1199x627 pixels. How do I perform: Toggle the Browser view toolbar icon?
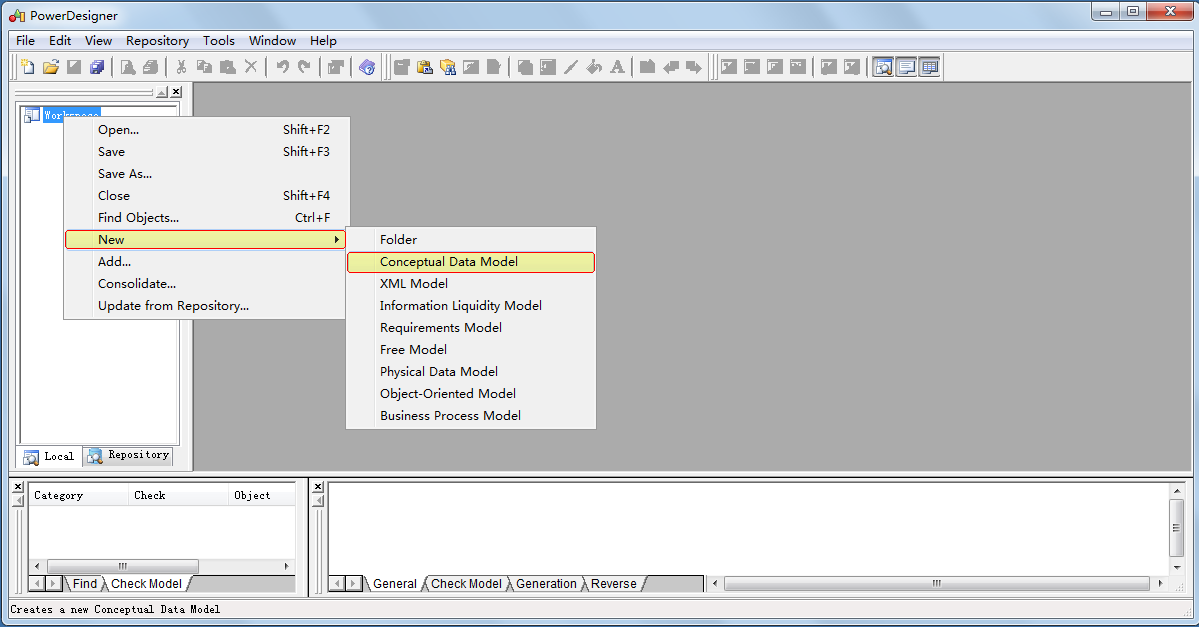tap(883, 67)
